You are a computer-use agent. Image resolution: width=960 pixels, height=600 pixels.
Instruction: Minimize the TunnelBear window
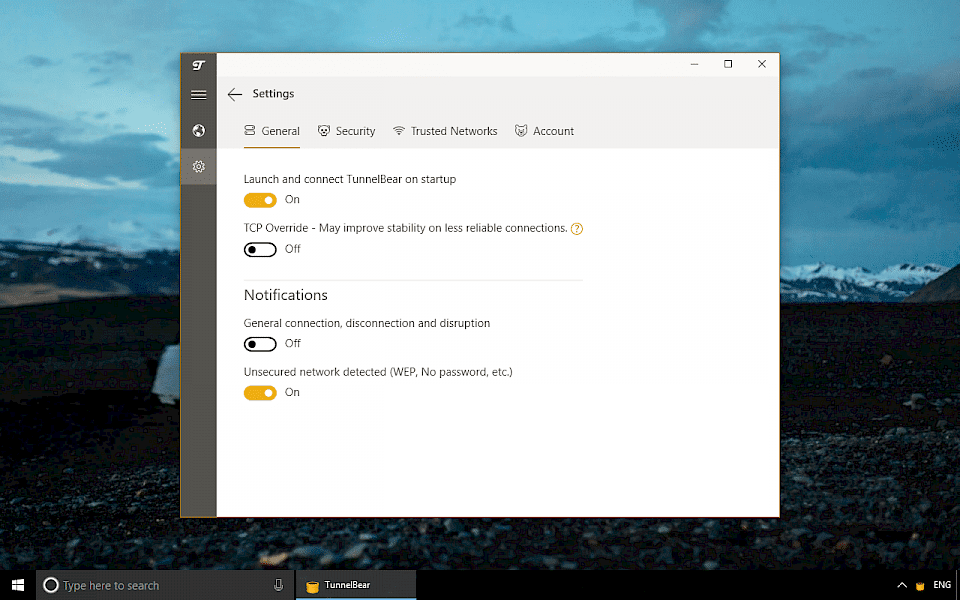694,64
